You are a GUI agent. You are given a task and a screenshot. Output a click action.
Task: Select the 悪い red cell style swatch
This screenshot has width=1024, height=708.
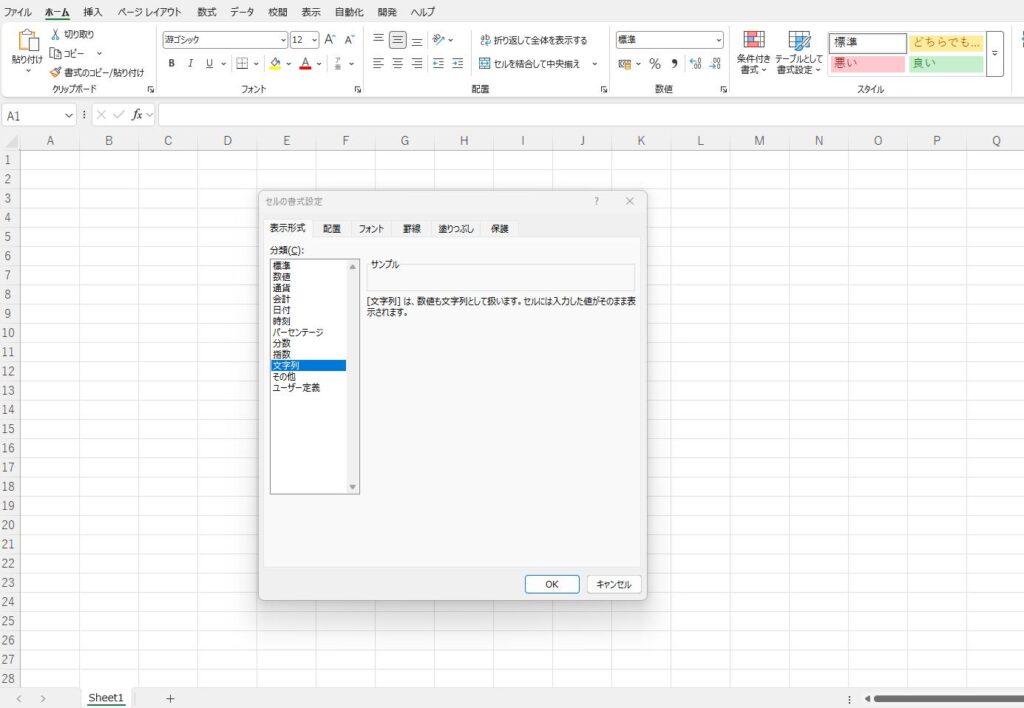866,64
